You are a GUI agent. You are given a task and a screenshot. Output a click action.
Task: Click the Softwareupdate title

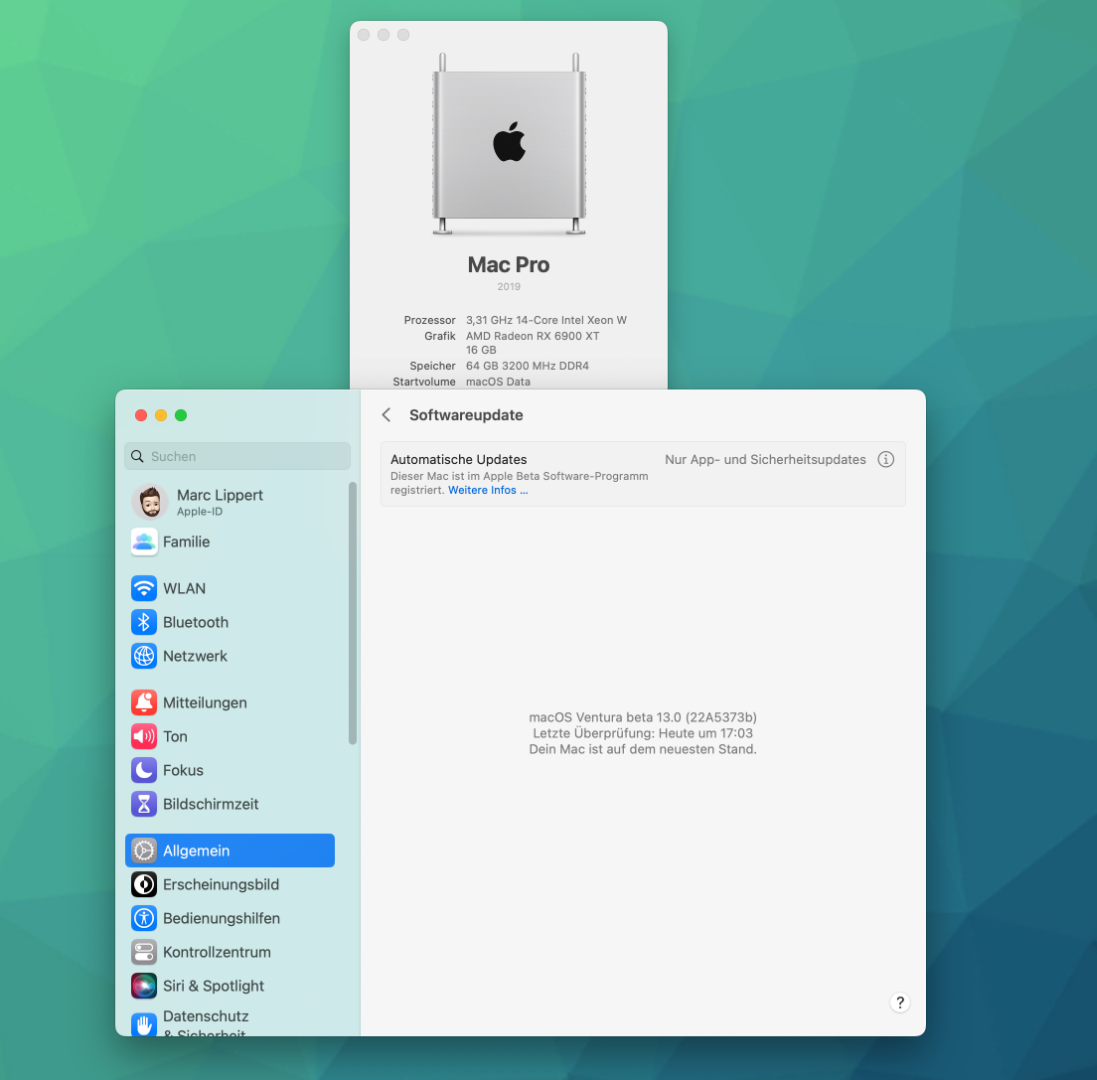[466, 415]
